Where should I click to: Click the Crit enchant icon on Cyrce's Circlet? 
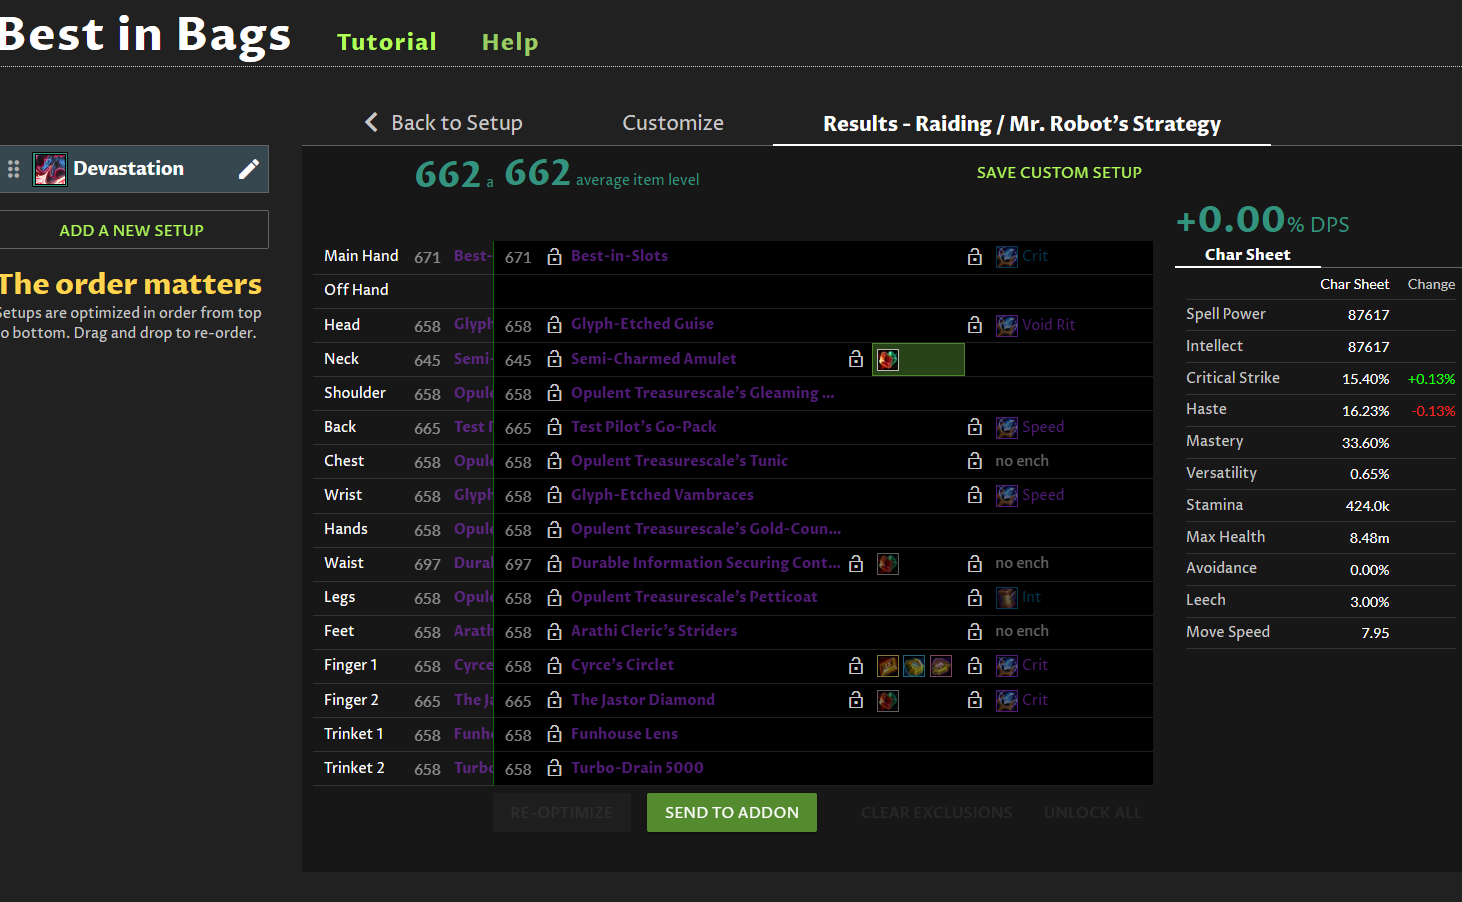pos(1007,666)
